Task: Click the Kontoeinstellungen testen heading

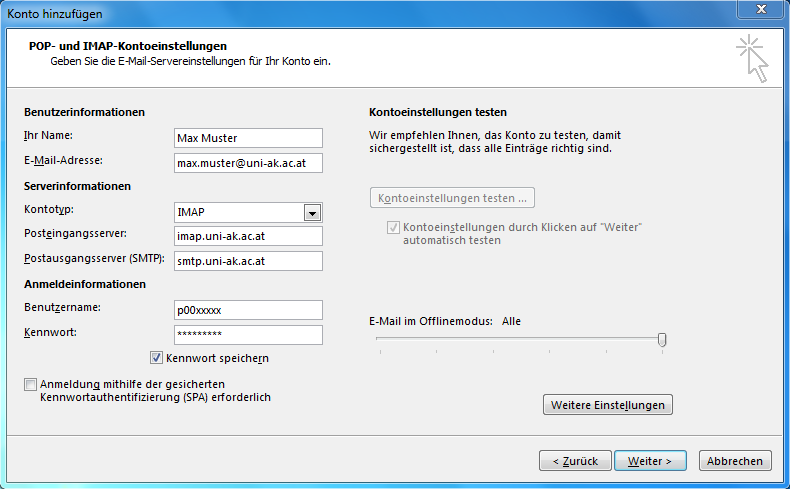Action: tap(438, 112)
